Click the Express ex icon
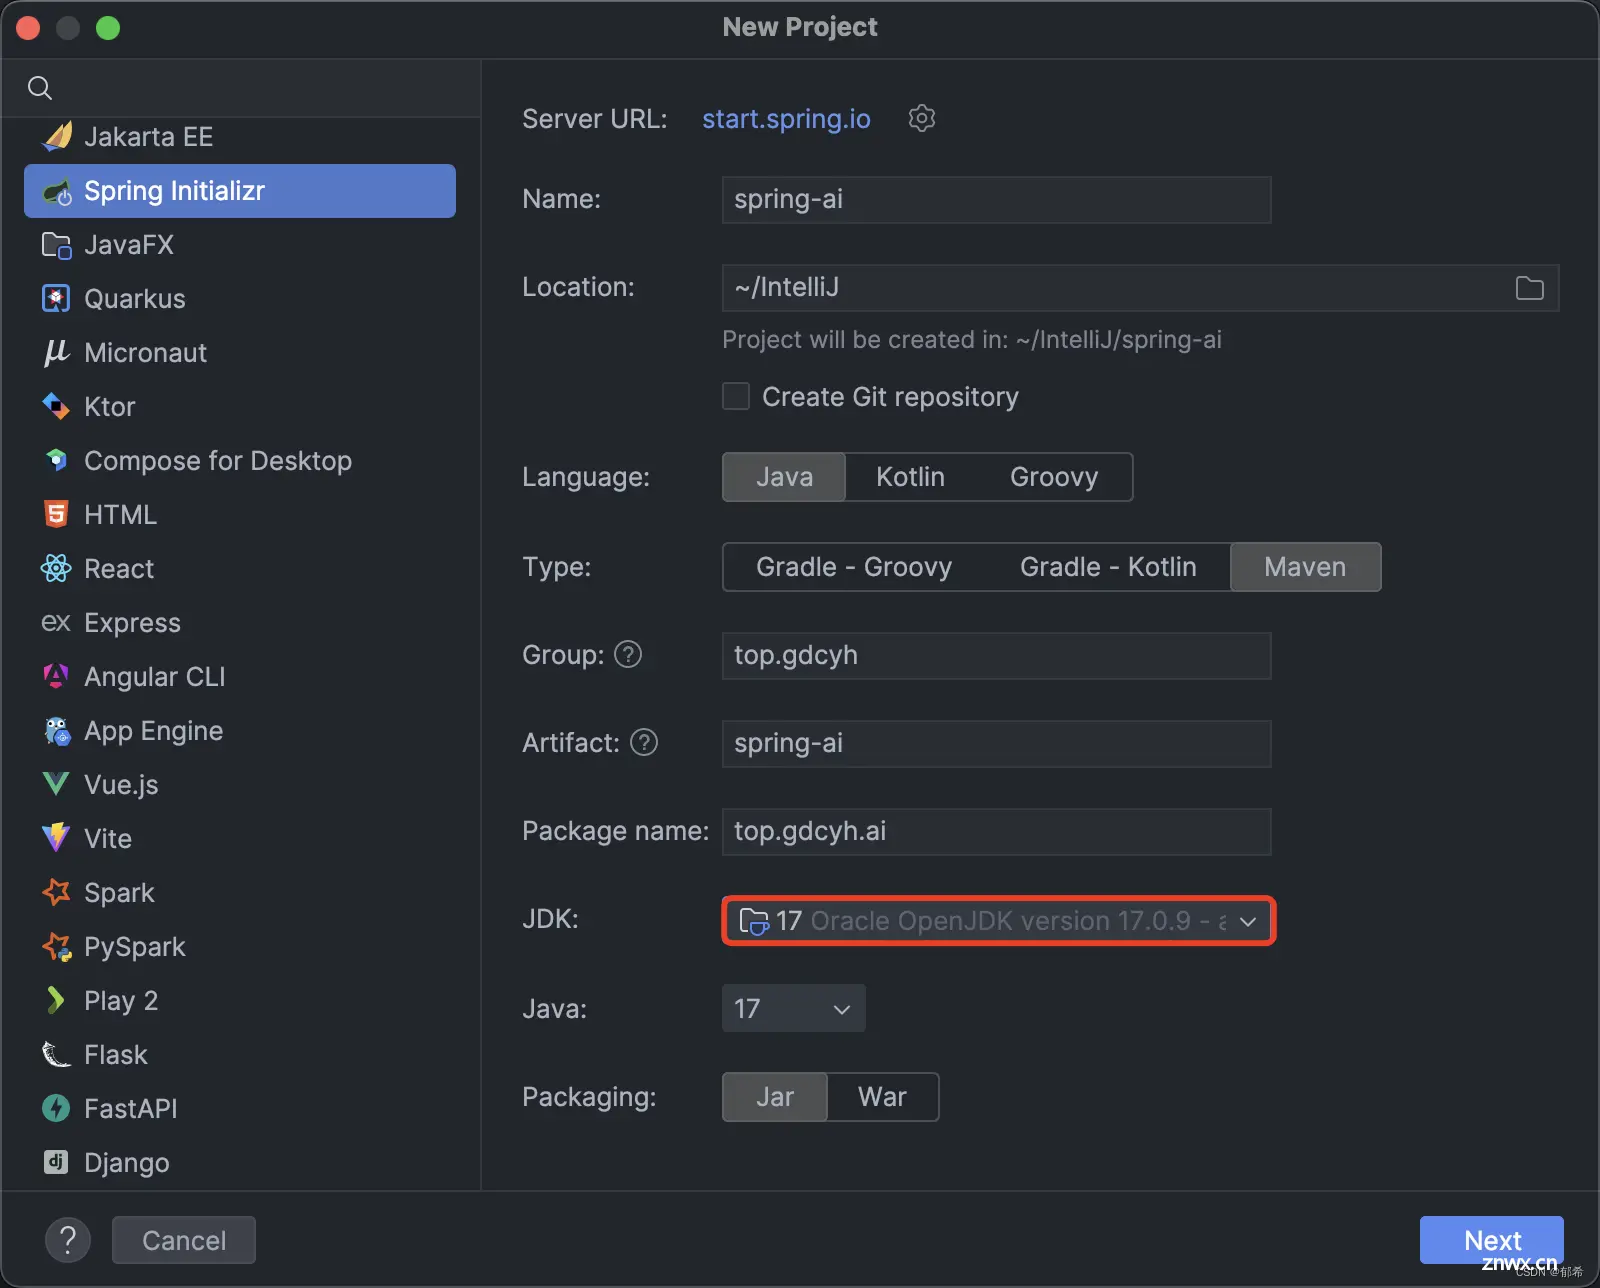Image resolution: width=1600 pixels, height=1288 pixels. [56, 623]
